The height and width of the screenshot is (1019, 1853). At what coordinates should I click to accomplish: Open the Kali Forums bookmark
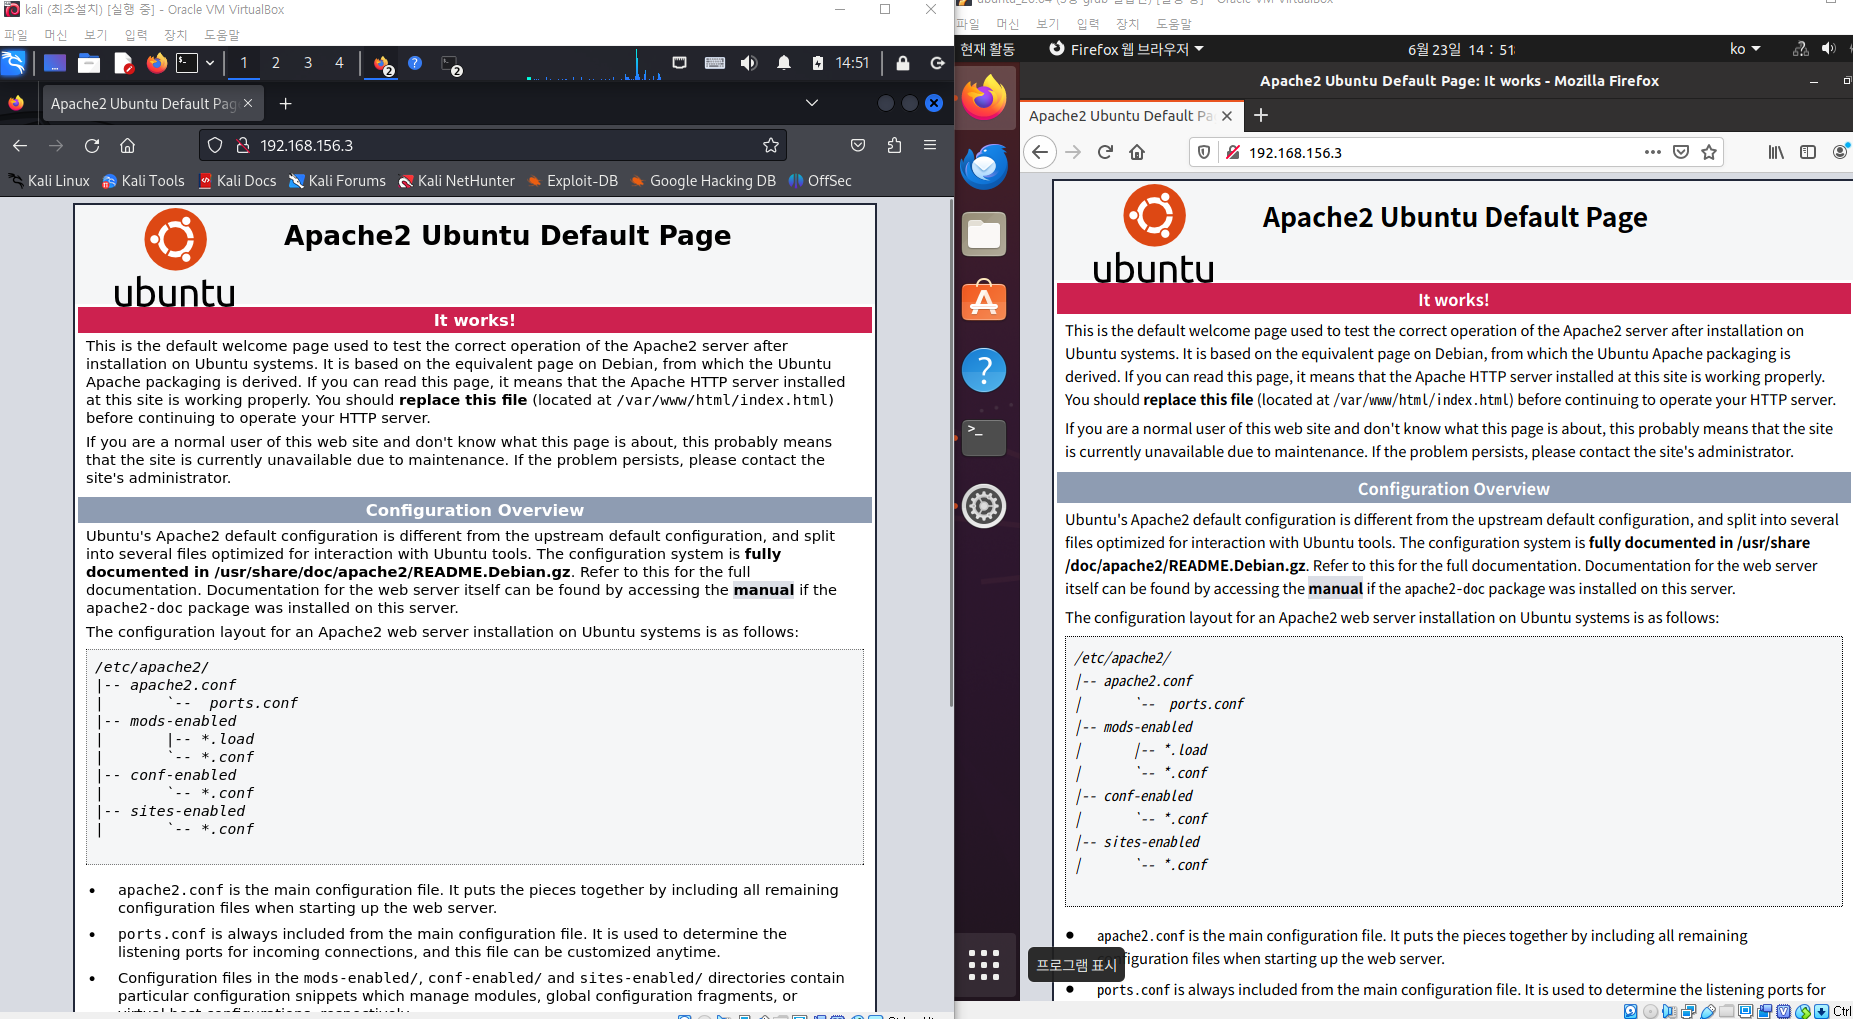point(337,181)
